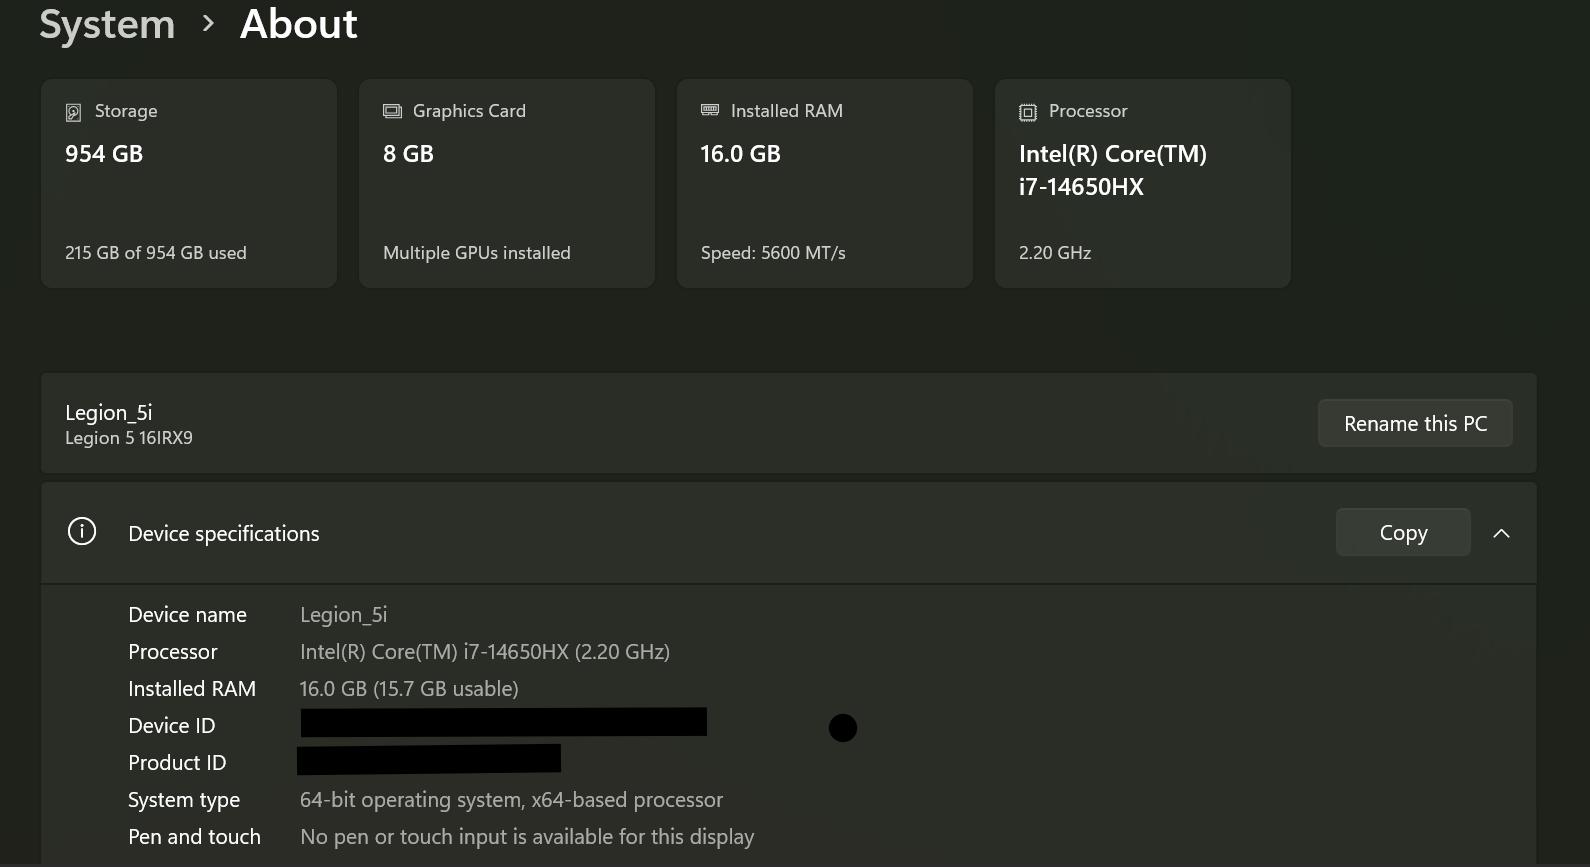Select the '215 GB of 954 GB used' text
The width and height of the screenshot is (1590, 867).
click(156, 253)
